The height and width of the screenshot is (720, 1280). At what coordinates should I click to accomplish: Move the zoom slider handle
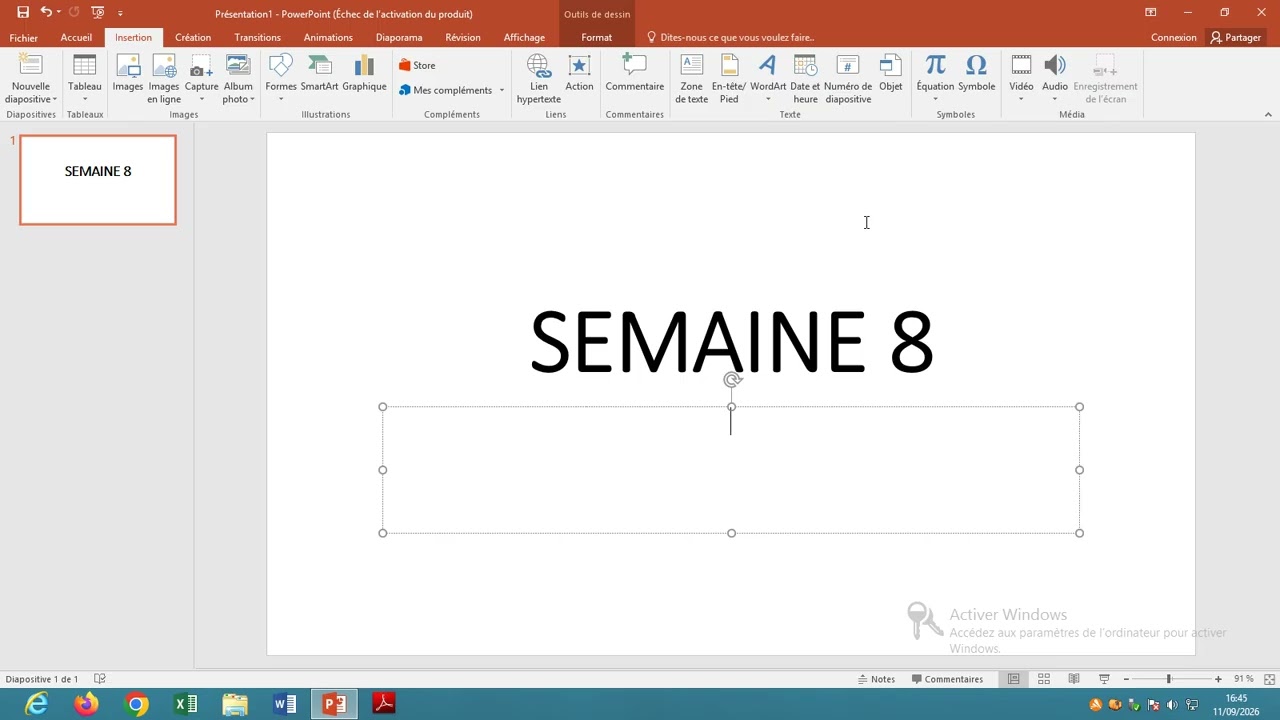pos(1168,679)
